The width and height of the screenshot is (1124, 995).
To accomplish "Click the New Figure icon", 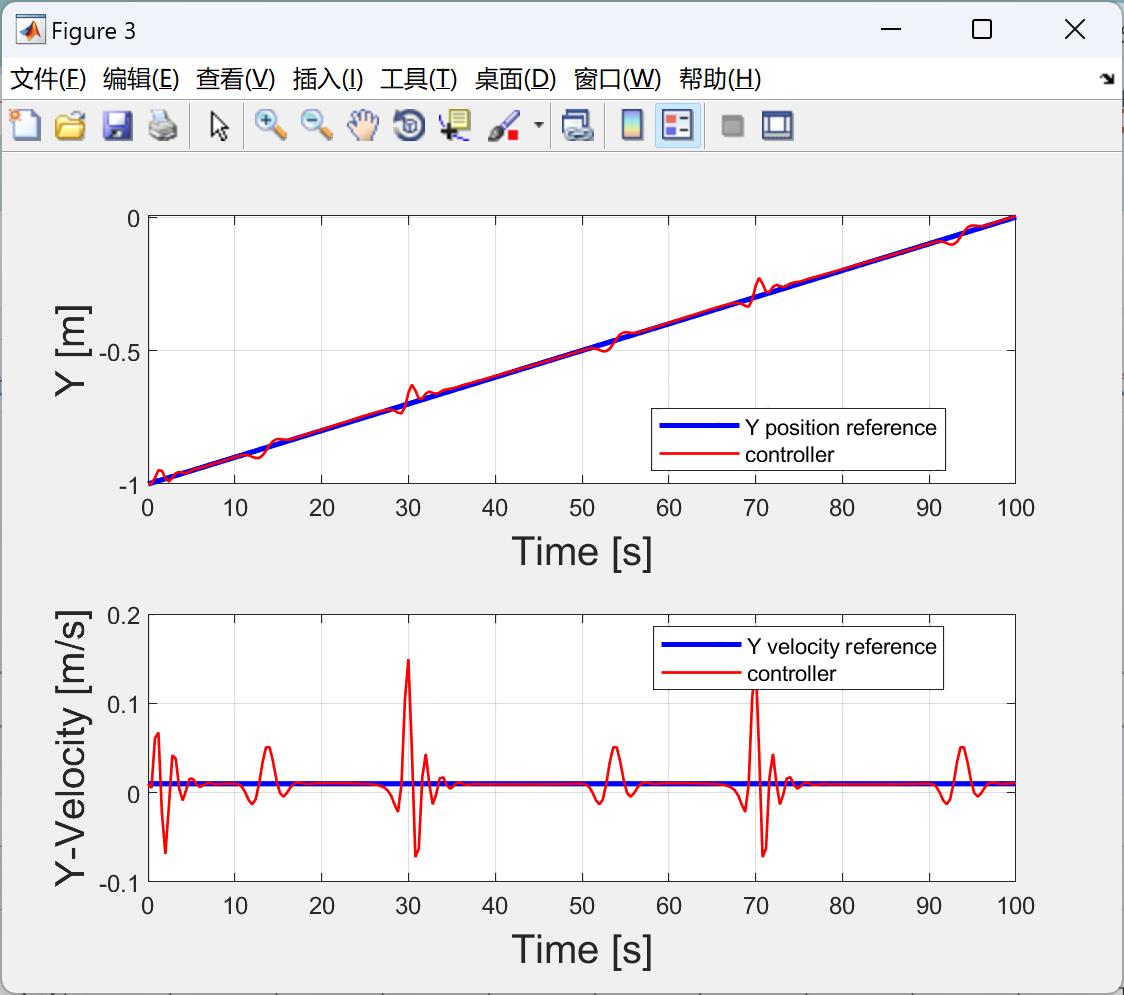I will [x=26, y=126].
